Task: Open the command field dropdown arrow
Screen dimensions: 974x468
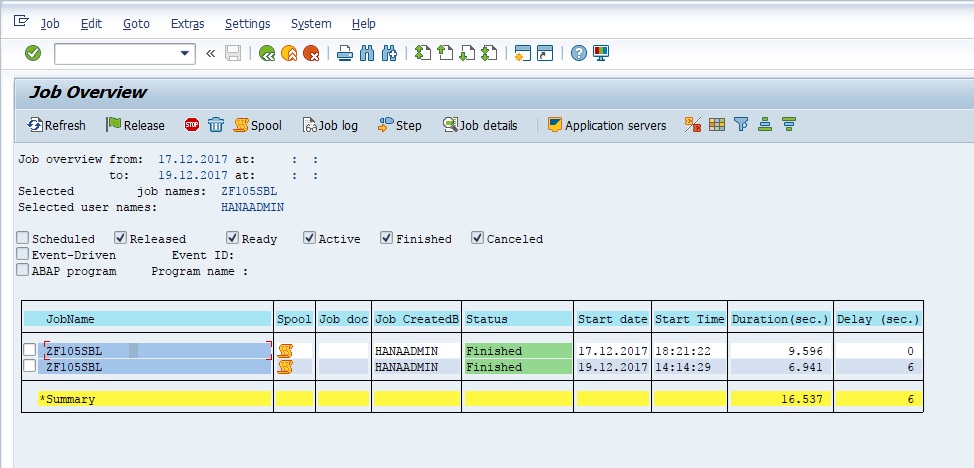Action: point(184,53)
